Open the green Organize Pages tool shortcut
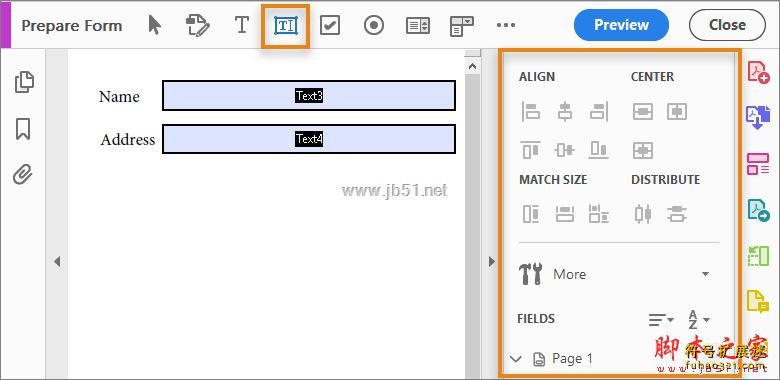Image resolution: width=780 pixels, height=380 pixels. 758,255
